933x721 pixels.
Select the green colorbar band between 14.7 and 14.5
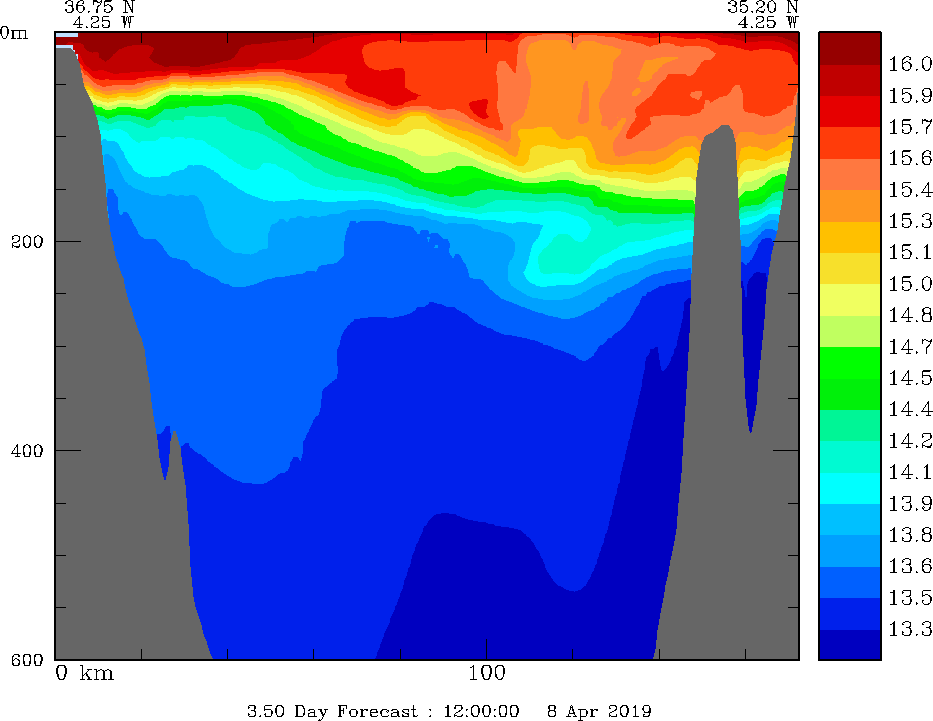(850, 362)
